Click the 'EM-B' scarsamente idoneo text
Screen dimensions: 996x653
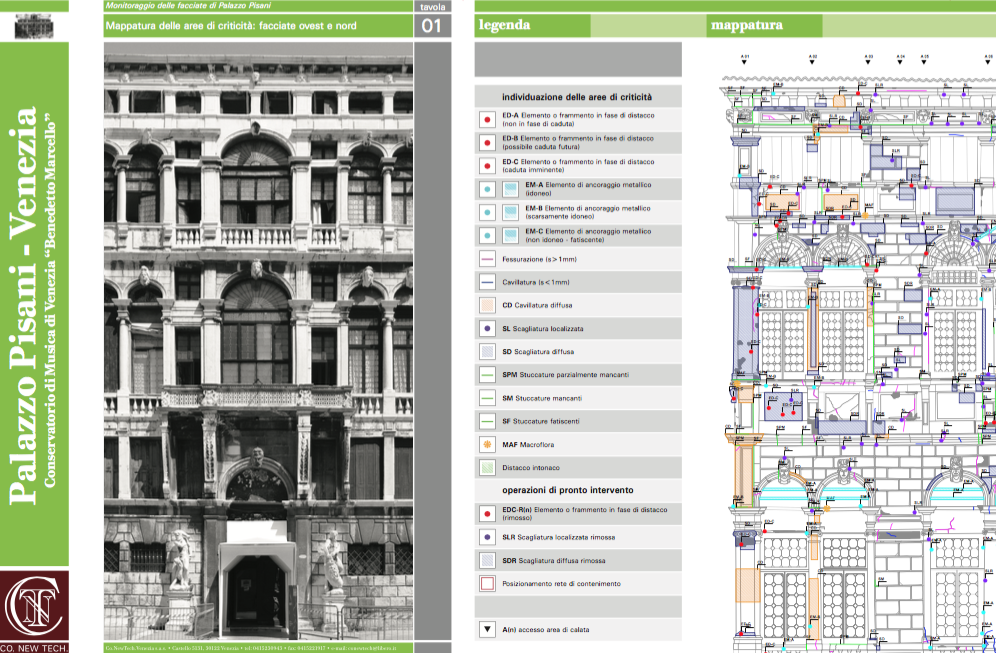coord(588,212)
